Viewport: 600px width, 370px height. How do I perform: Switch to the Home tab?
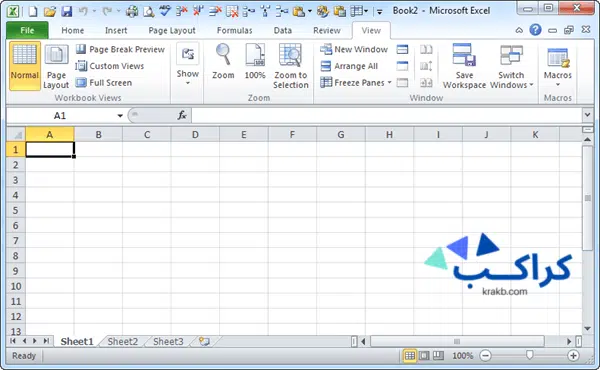point(73,30)
